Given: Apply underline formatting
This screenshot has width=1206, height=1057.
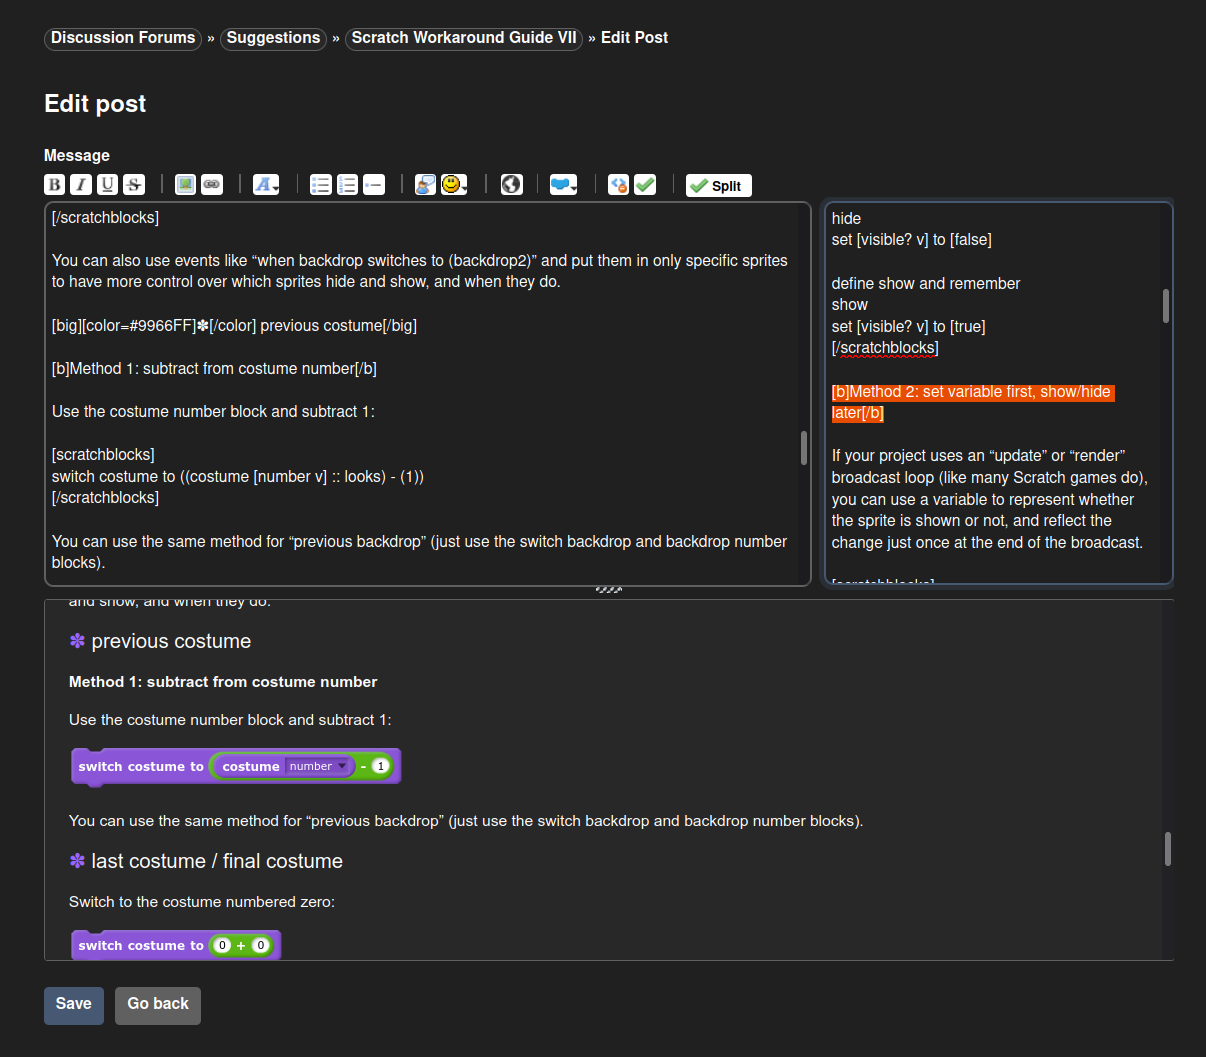Looking at the screenshot, I should (x=108, y=185).
